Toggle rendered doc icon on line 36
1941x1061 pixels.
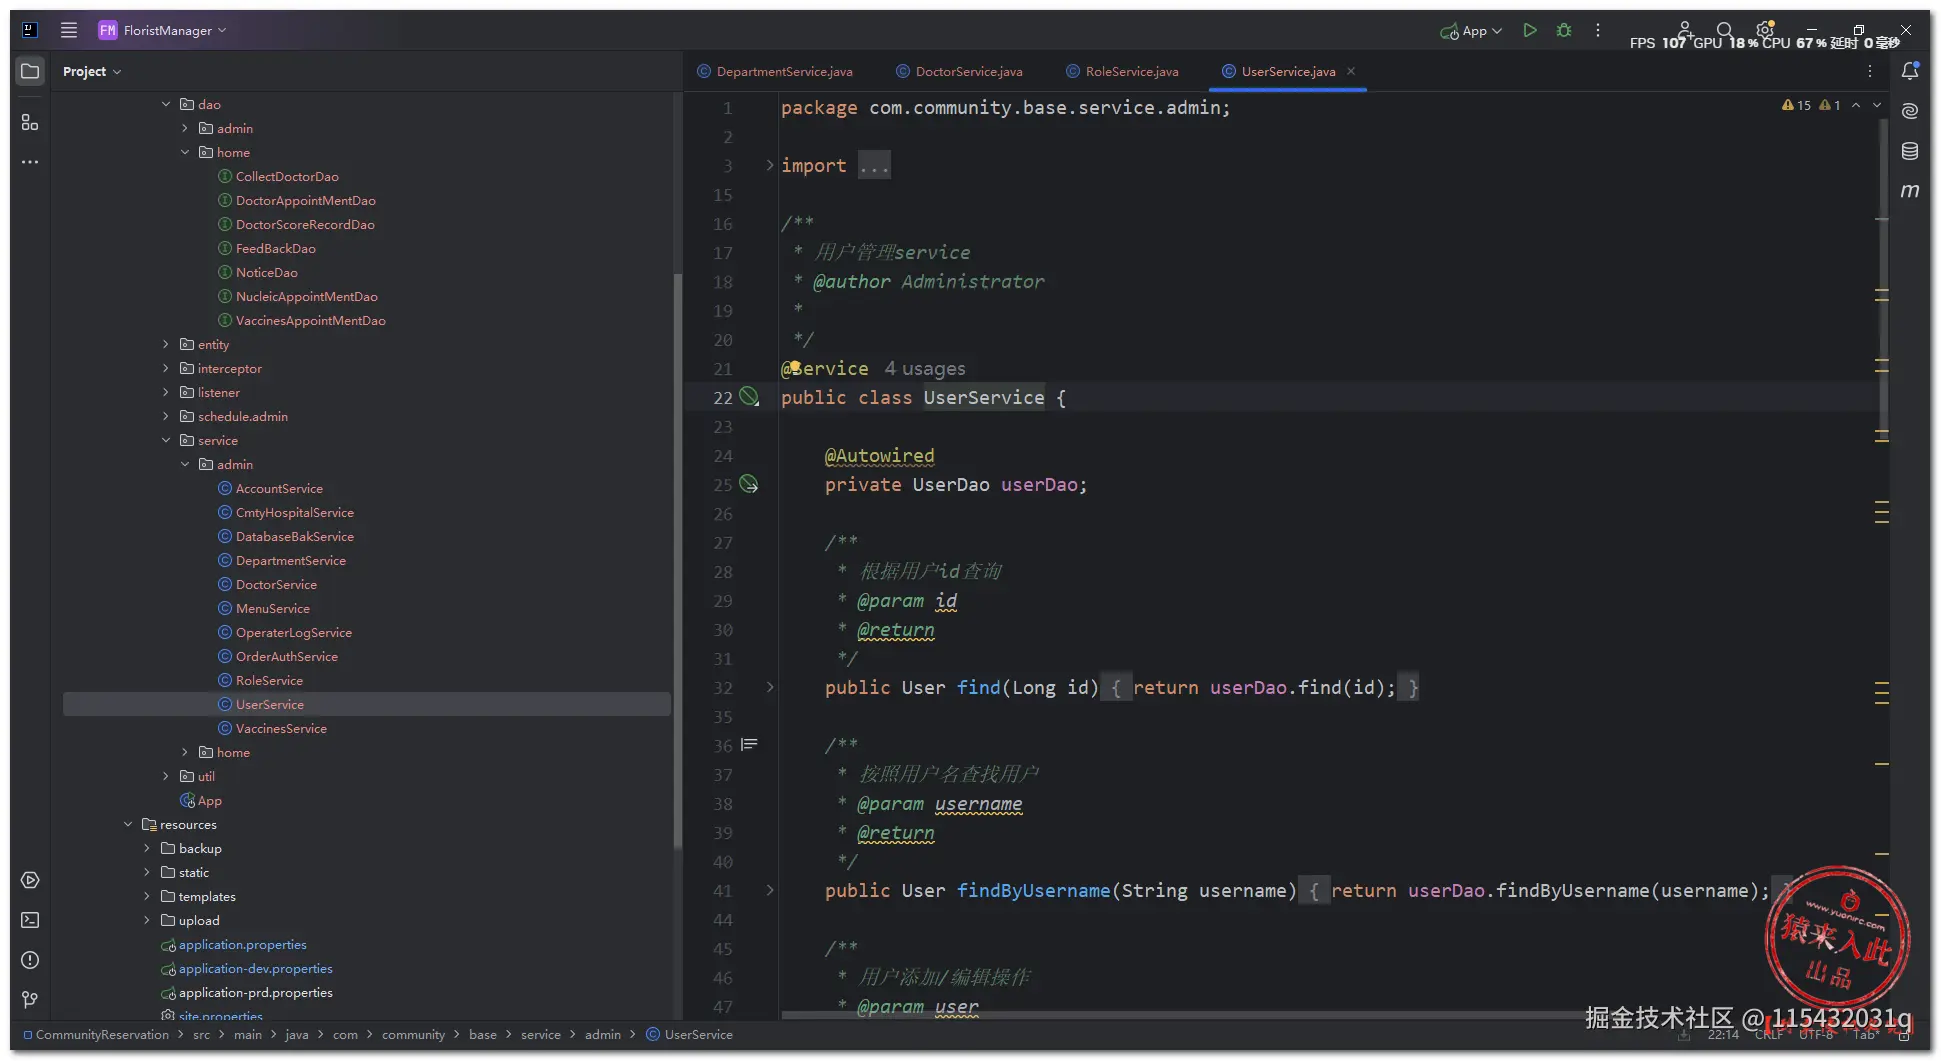pos(749,745)
